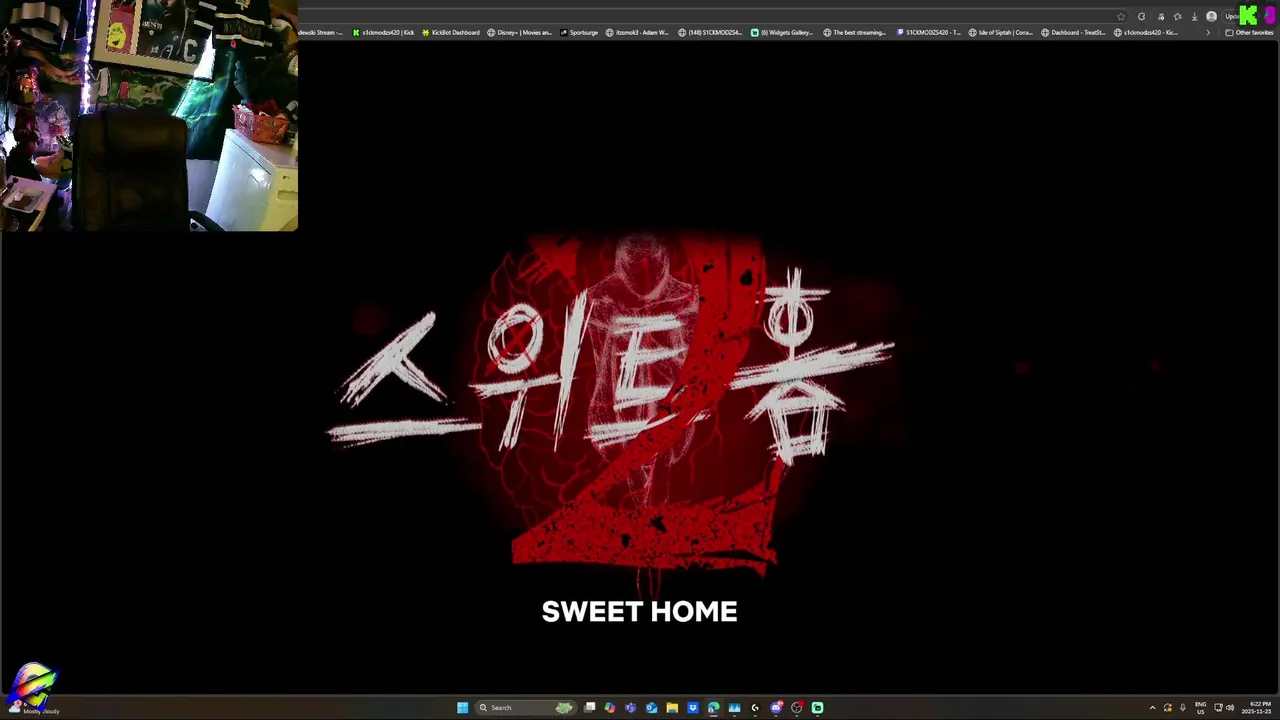The image size is (1280, 720).
Task: Open the KickBot Dashboard bookmark
Action: click(x=451, y=33)
